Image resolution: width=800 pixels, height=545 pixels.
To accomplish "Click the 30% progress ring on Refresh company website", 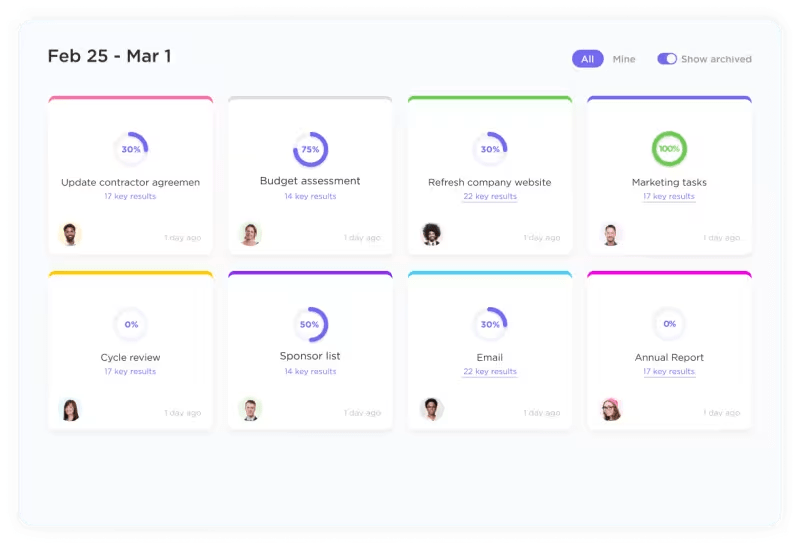I will tap(490, 149).
